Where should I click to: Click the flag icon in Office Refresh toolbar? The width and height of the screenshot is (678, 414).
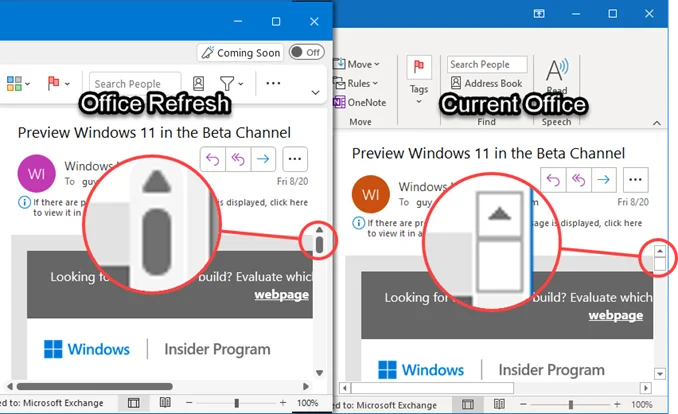53,83
